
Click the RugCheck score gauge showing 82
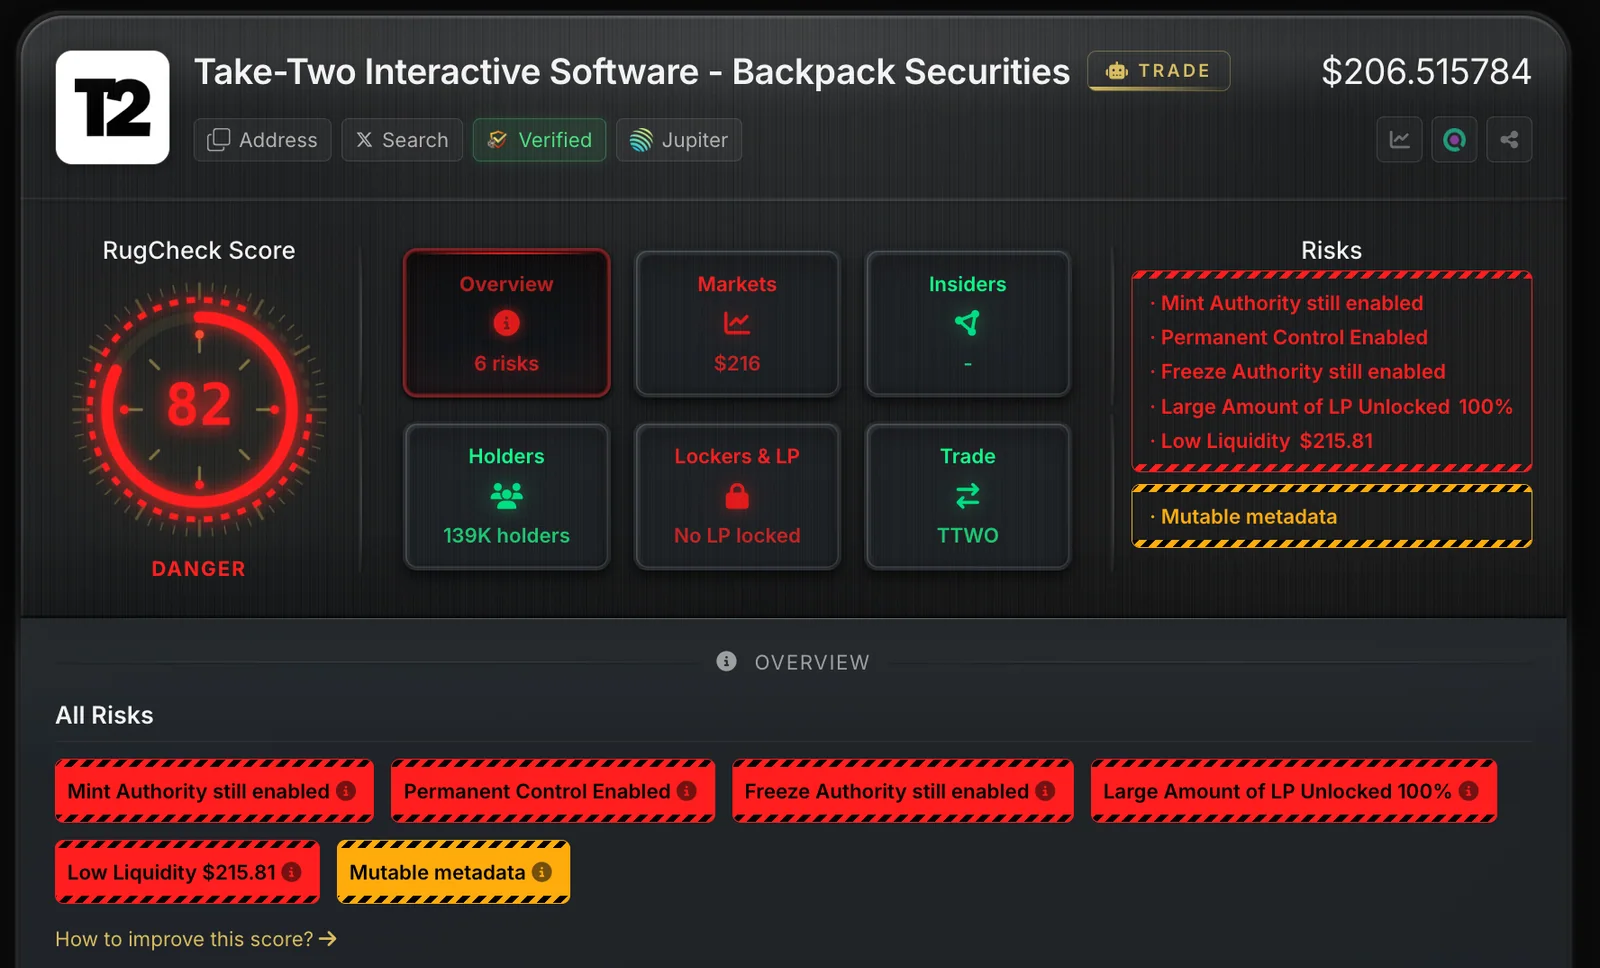[x=199, y=408]
